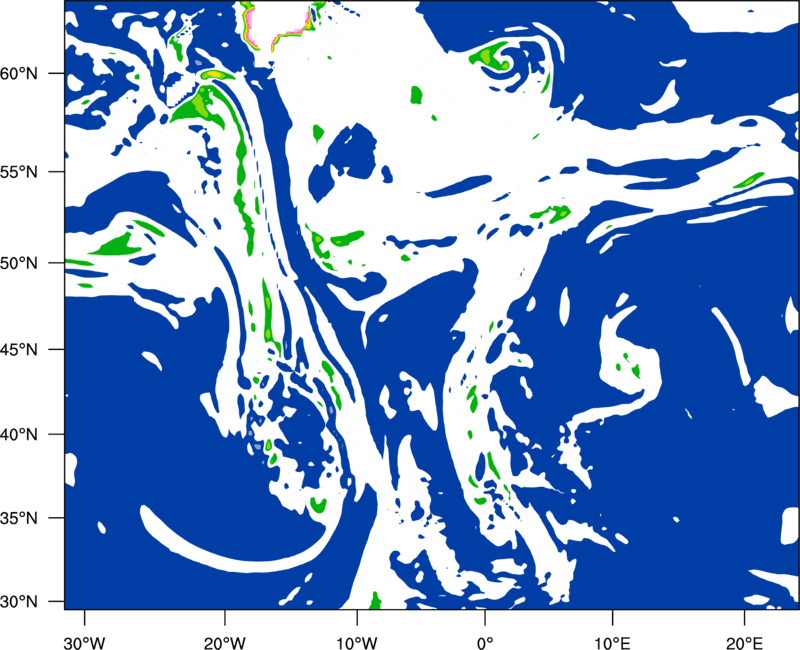Click the 45°N latitude label
This screenshot has width=800, height=650.
point(19,349)
